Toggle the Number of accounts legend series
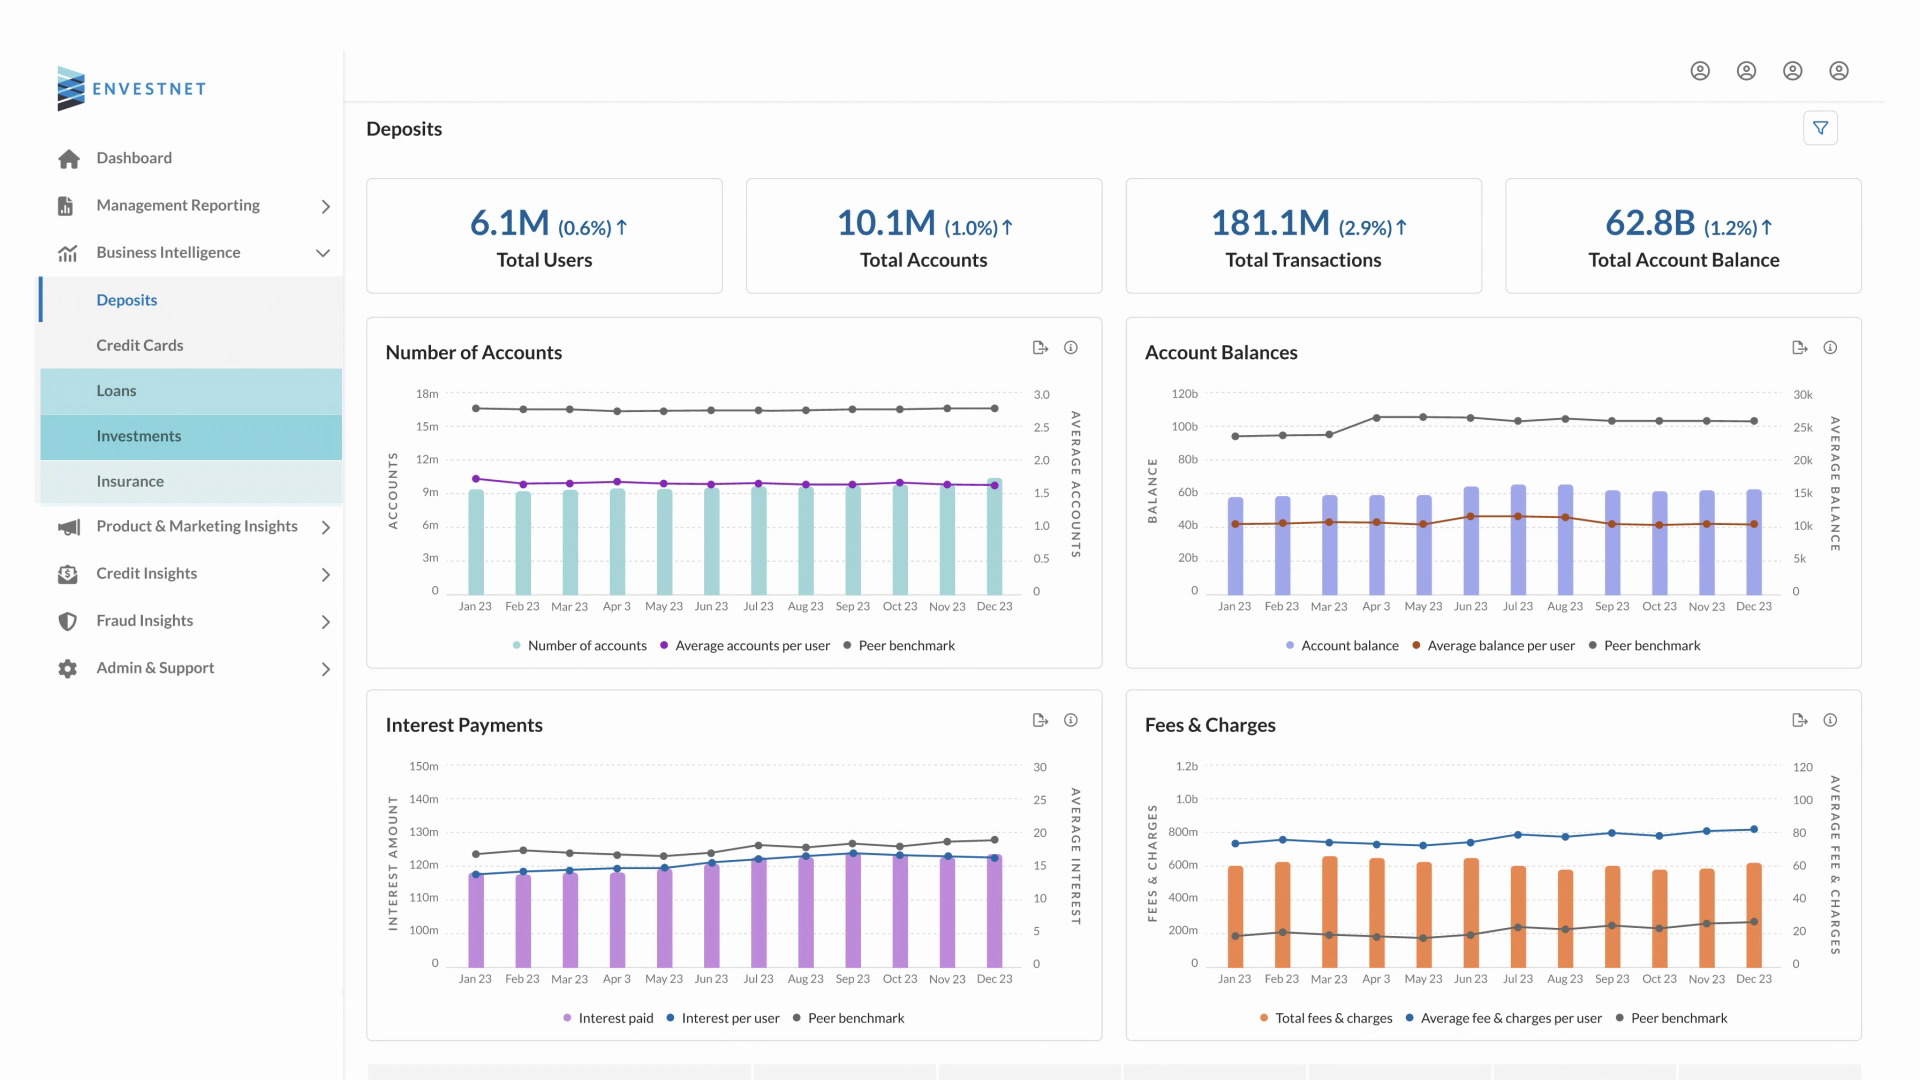Screen dimensions: 1920x1080 580,646
